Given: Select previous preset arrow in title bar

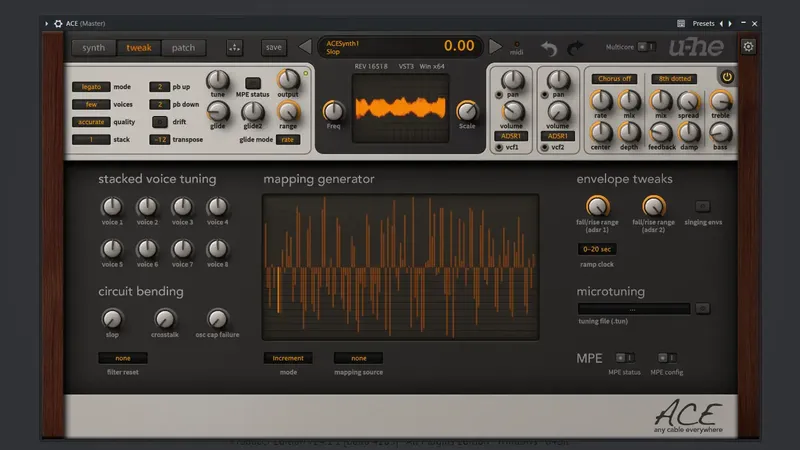Looking at the screenshot, I should tap(721, 23).
